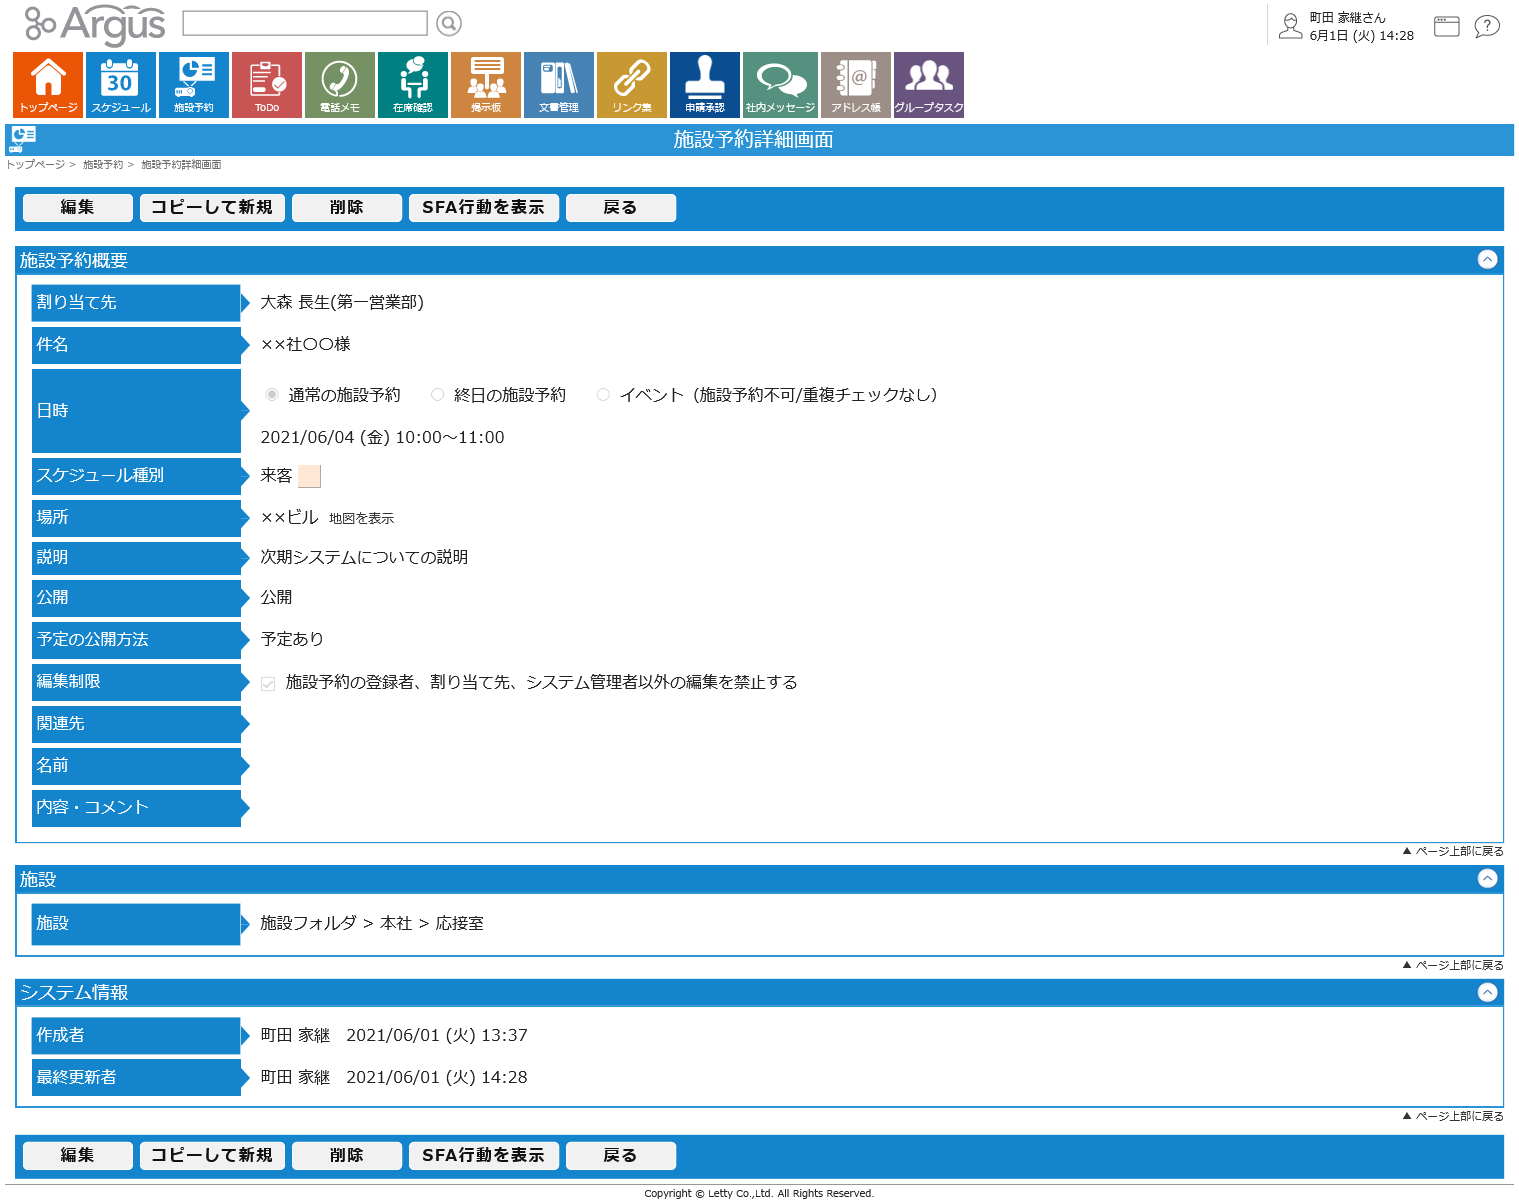Screen dimensions: 1519x1203
Task: Click the top 削除 button
Action: [346, 207]
